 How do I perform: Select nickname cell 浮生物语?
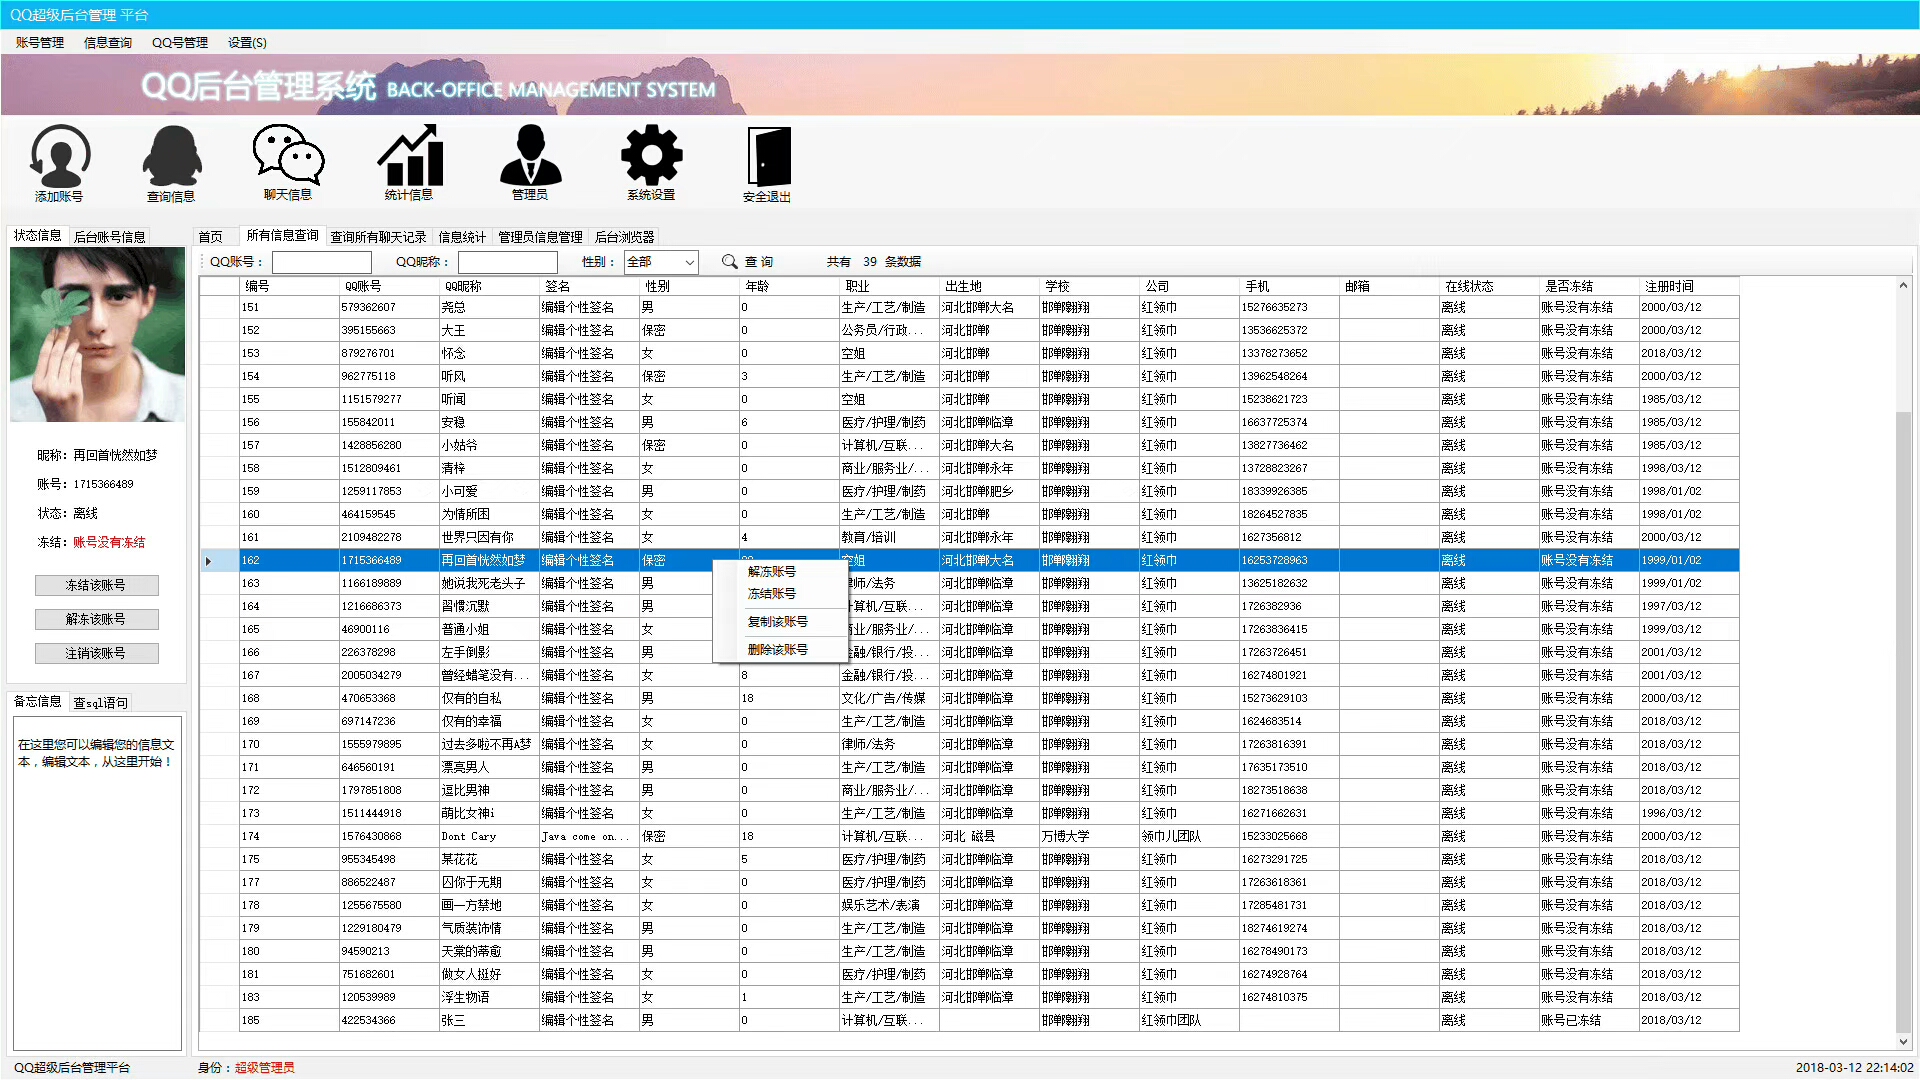(490, 998)
